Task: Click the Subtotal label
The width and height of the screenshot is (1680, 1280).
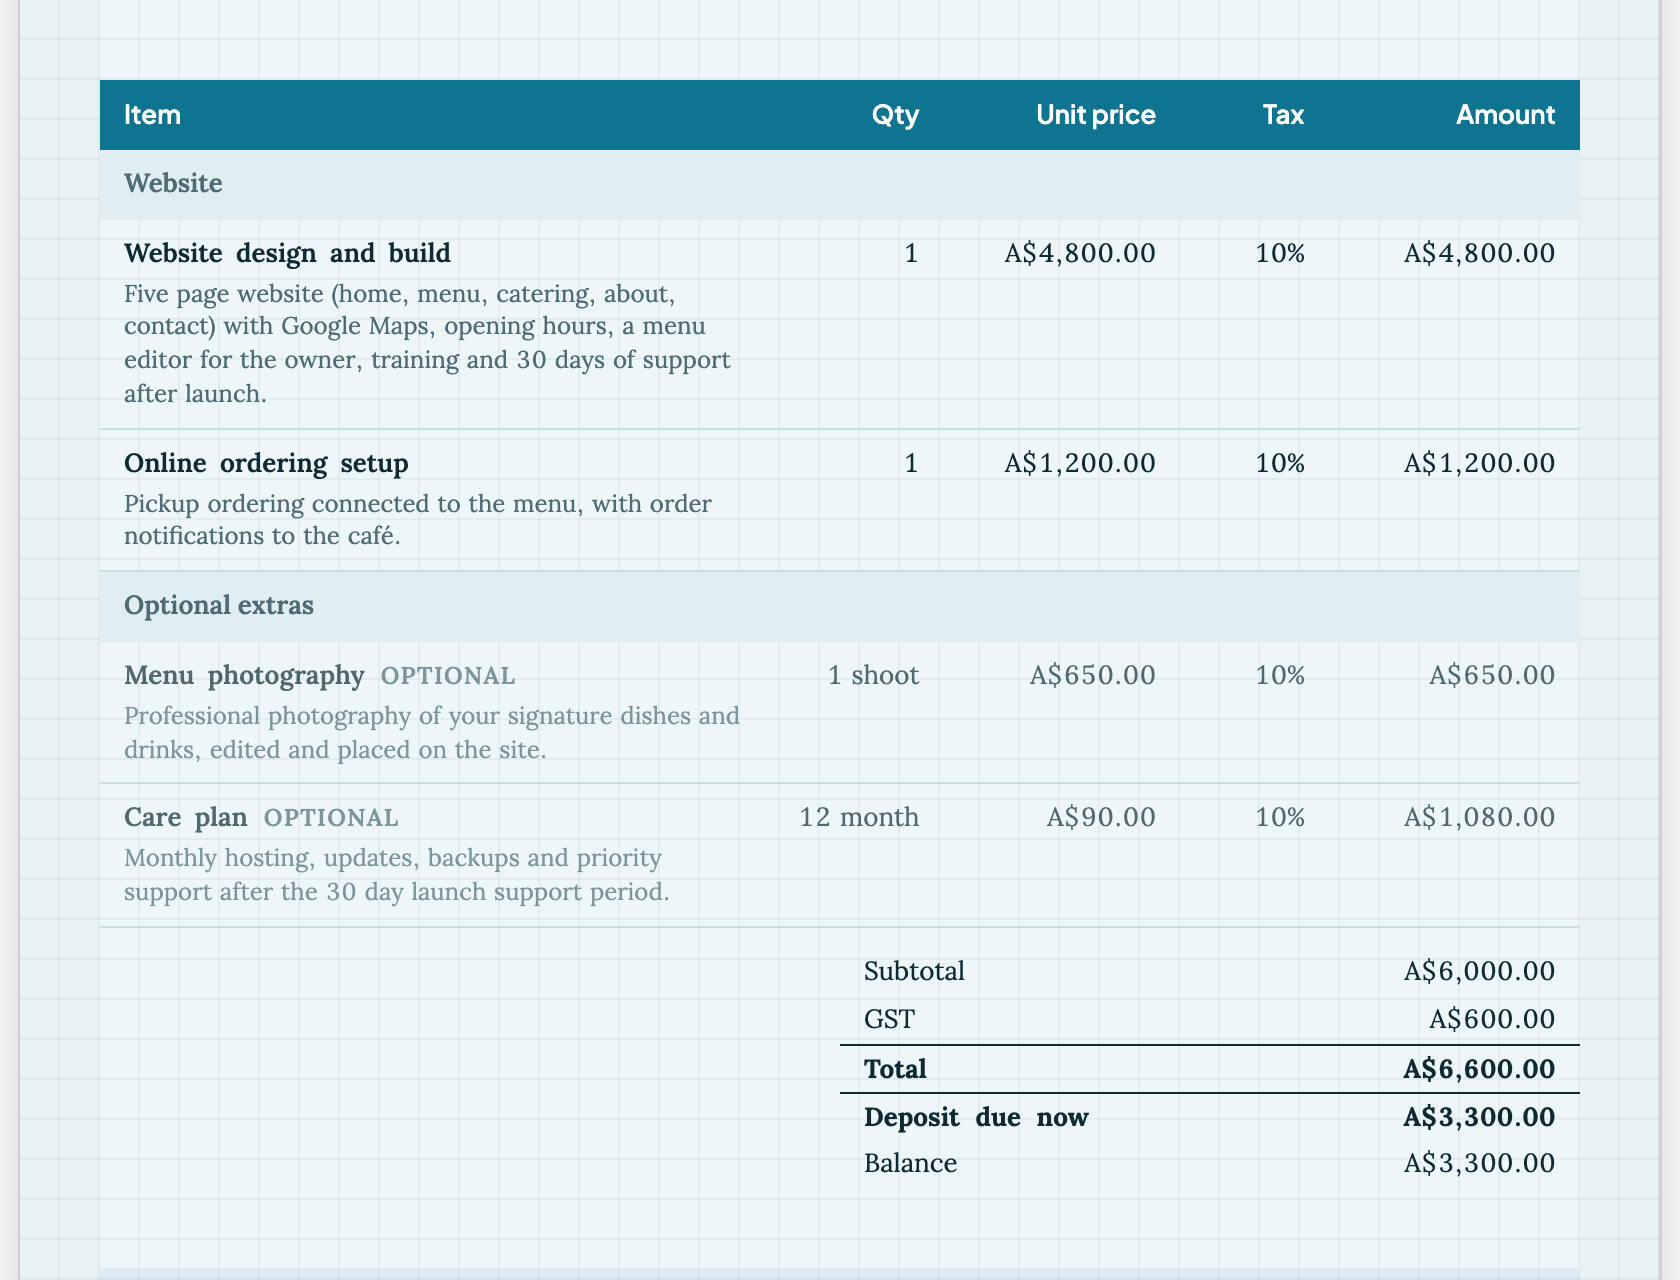Action: pos(914,971)
